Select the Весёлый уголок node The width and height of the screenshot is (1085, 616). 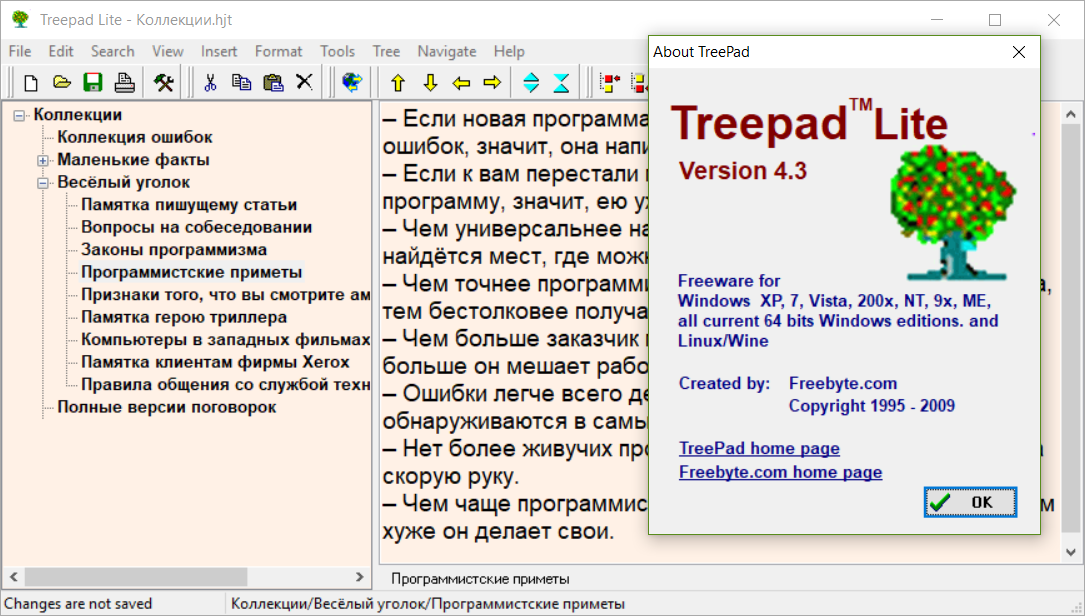tap(123, 182)
